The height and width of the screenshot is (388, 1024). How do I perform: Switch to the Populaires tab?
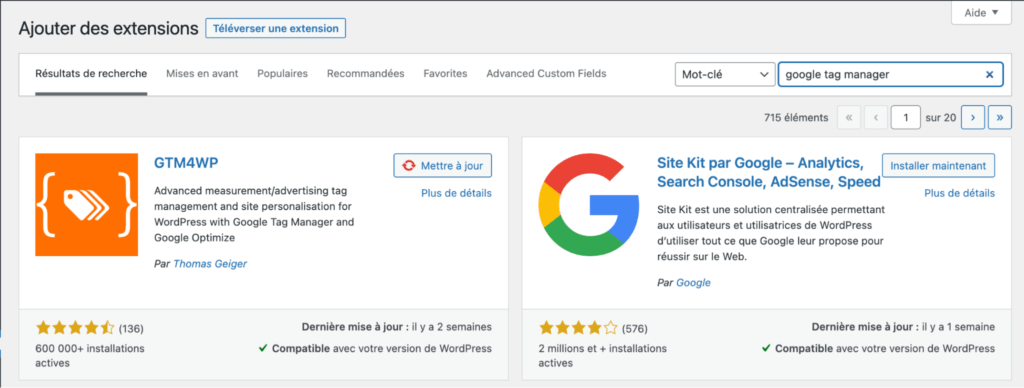click(282, 74)
